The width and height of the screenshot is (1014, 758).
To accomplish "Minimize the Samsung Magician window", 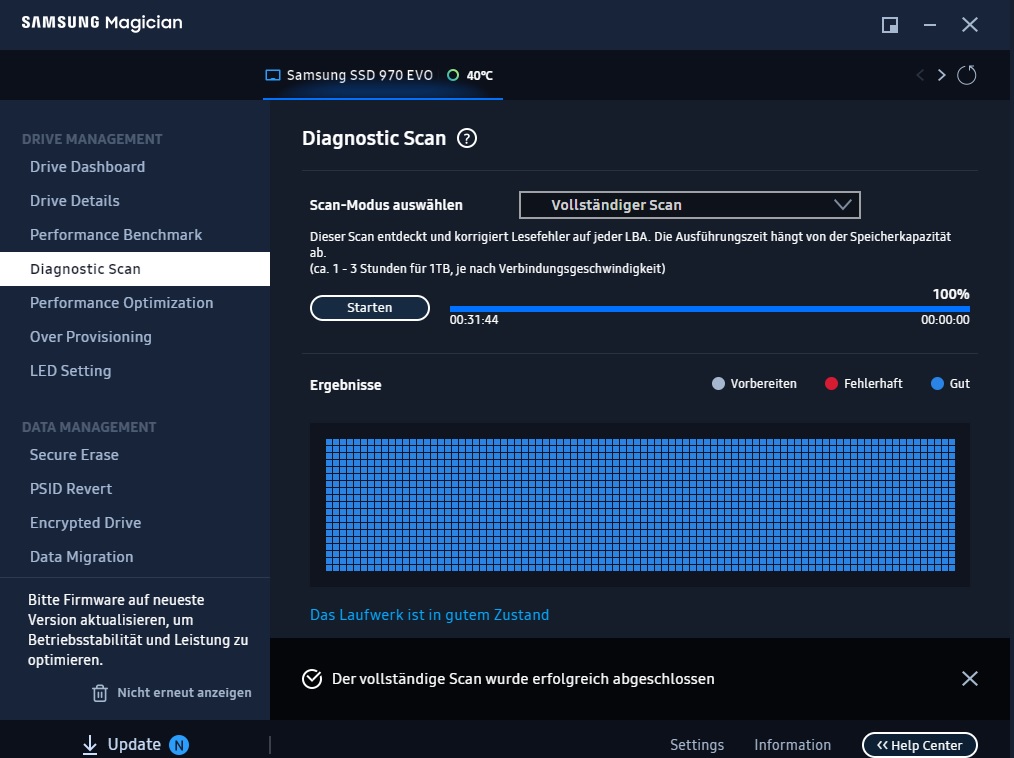I will (x=930, y=25).
